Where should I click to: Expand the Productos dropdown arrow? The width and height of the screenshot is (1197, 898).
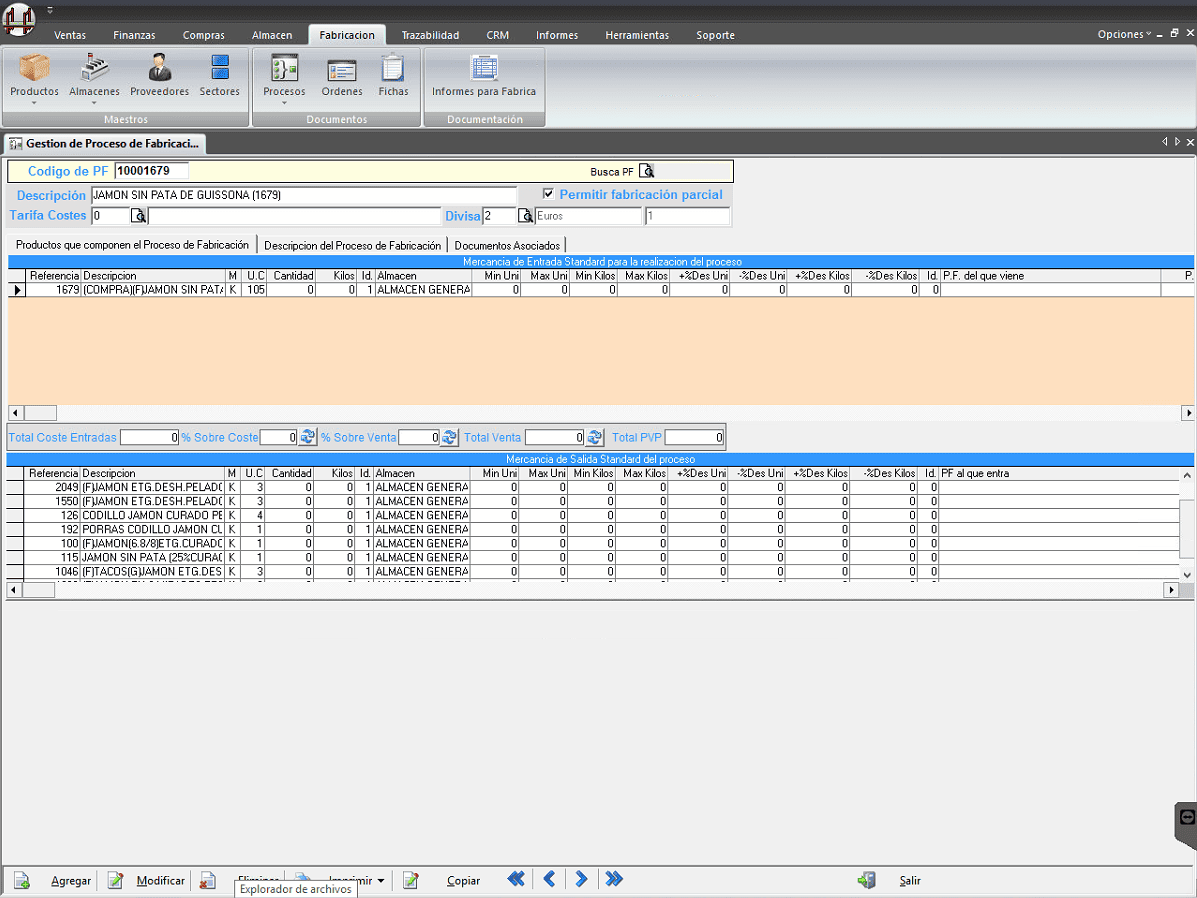(34, 103)
